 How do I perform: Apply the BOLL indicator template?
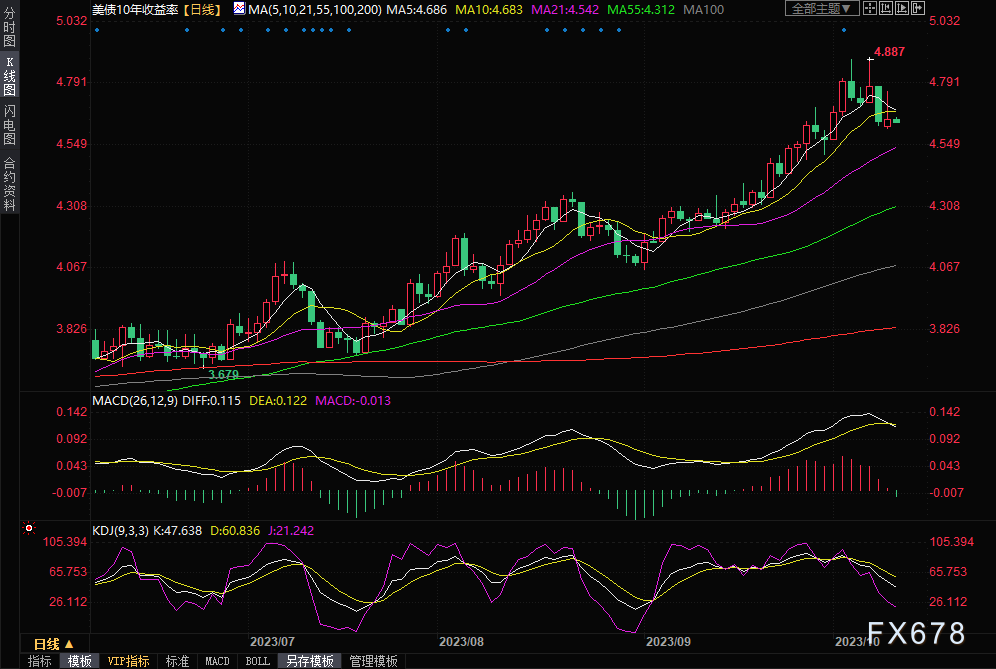257,661
